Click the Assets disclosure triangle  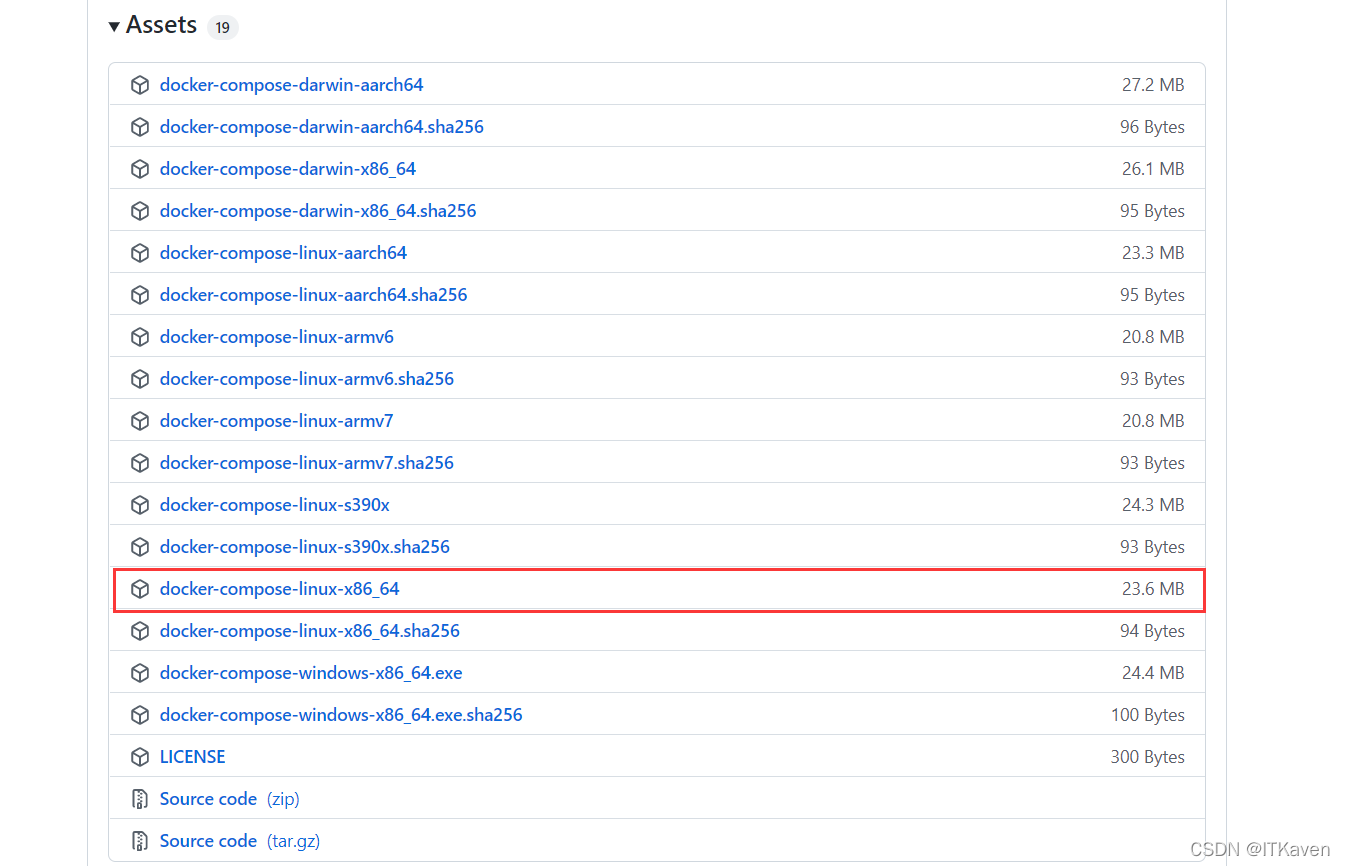(114, 25)
